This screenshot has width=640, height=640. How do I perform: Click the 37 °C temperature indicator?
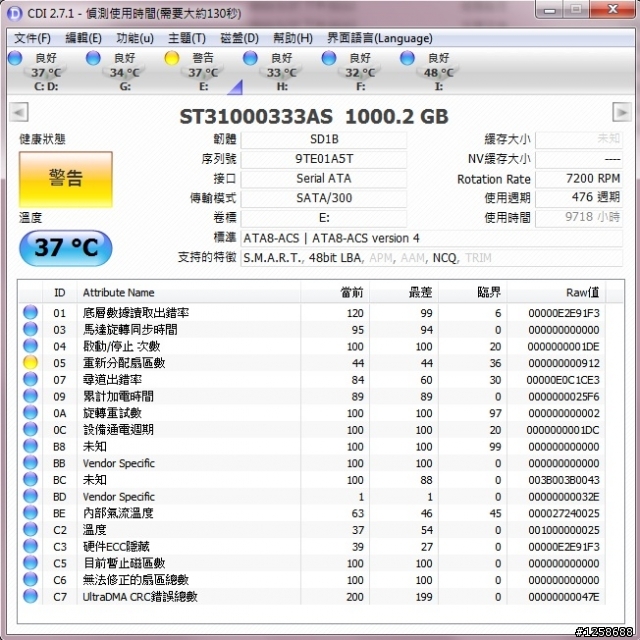point(66,248)
